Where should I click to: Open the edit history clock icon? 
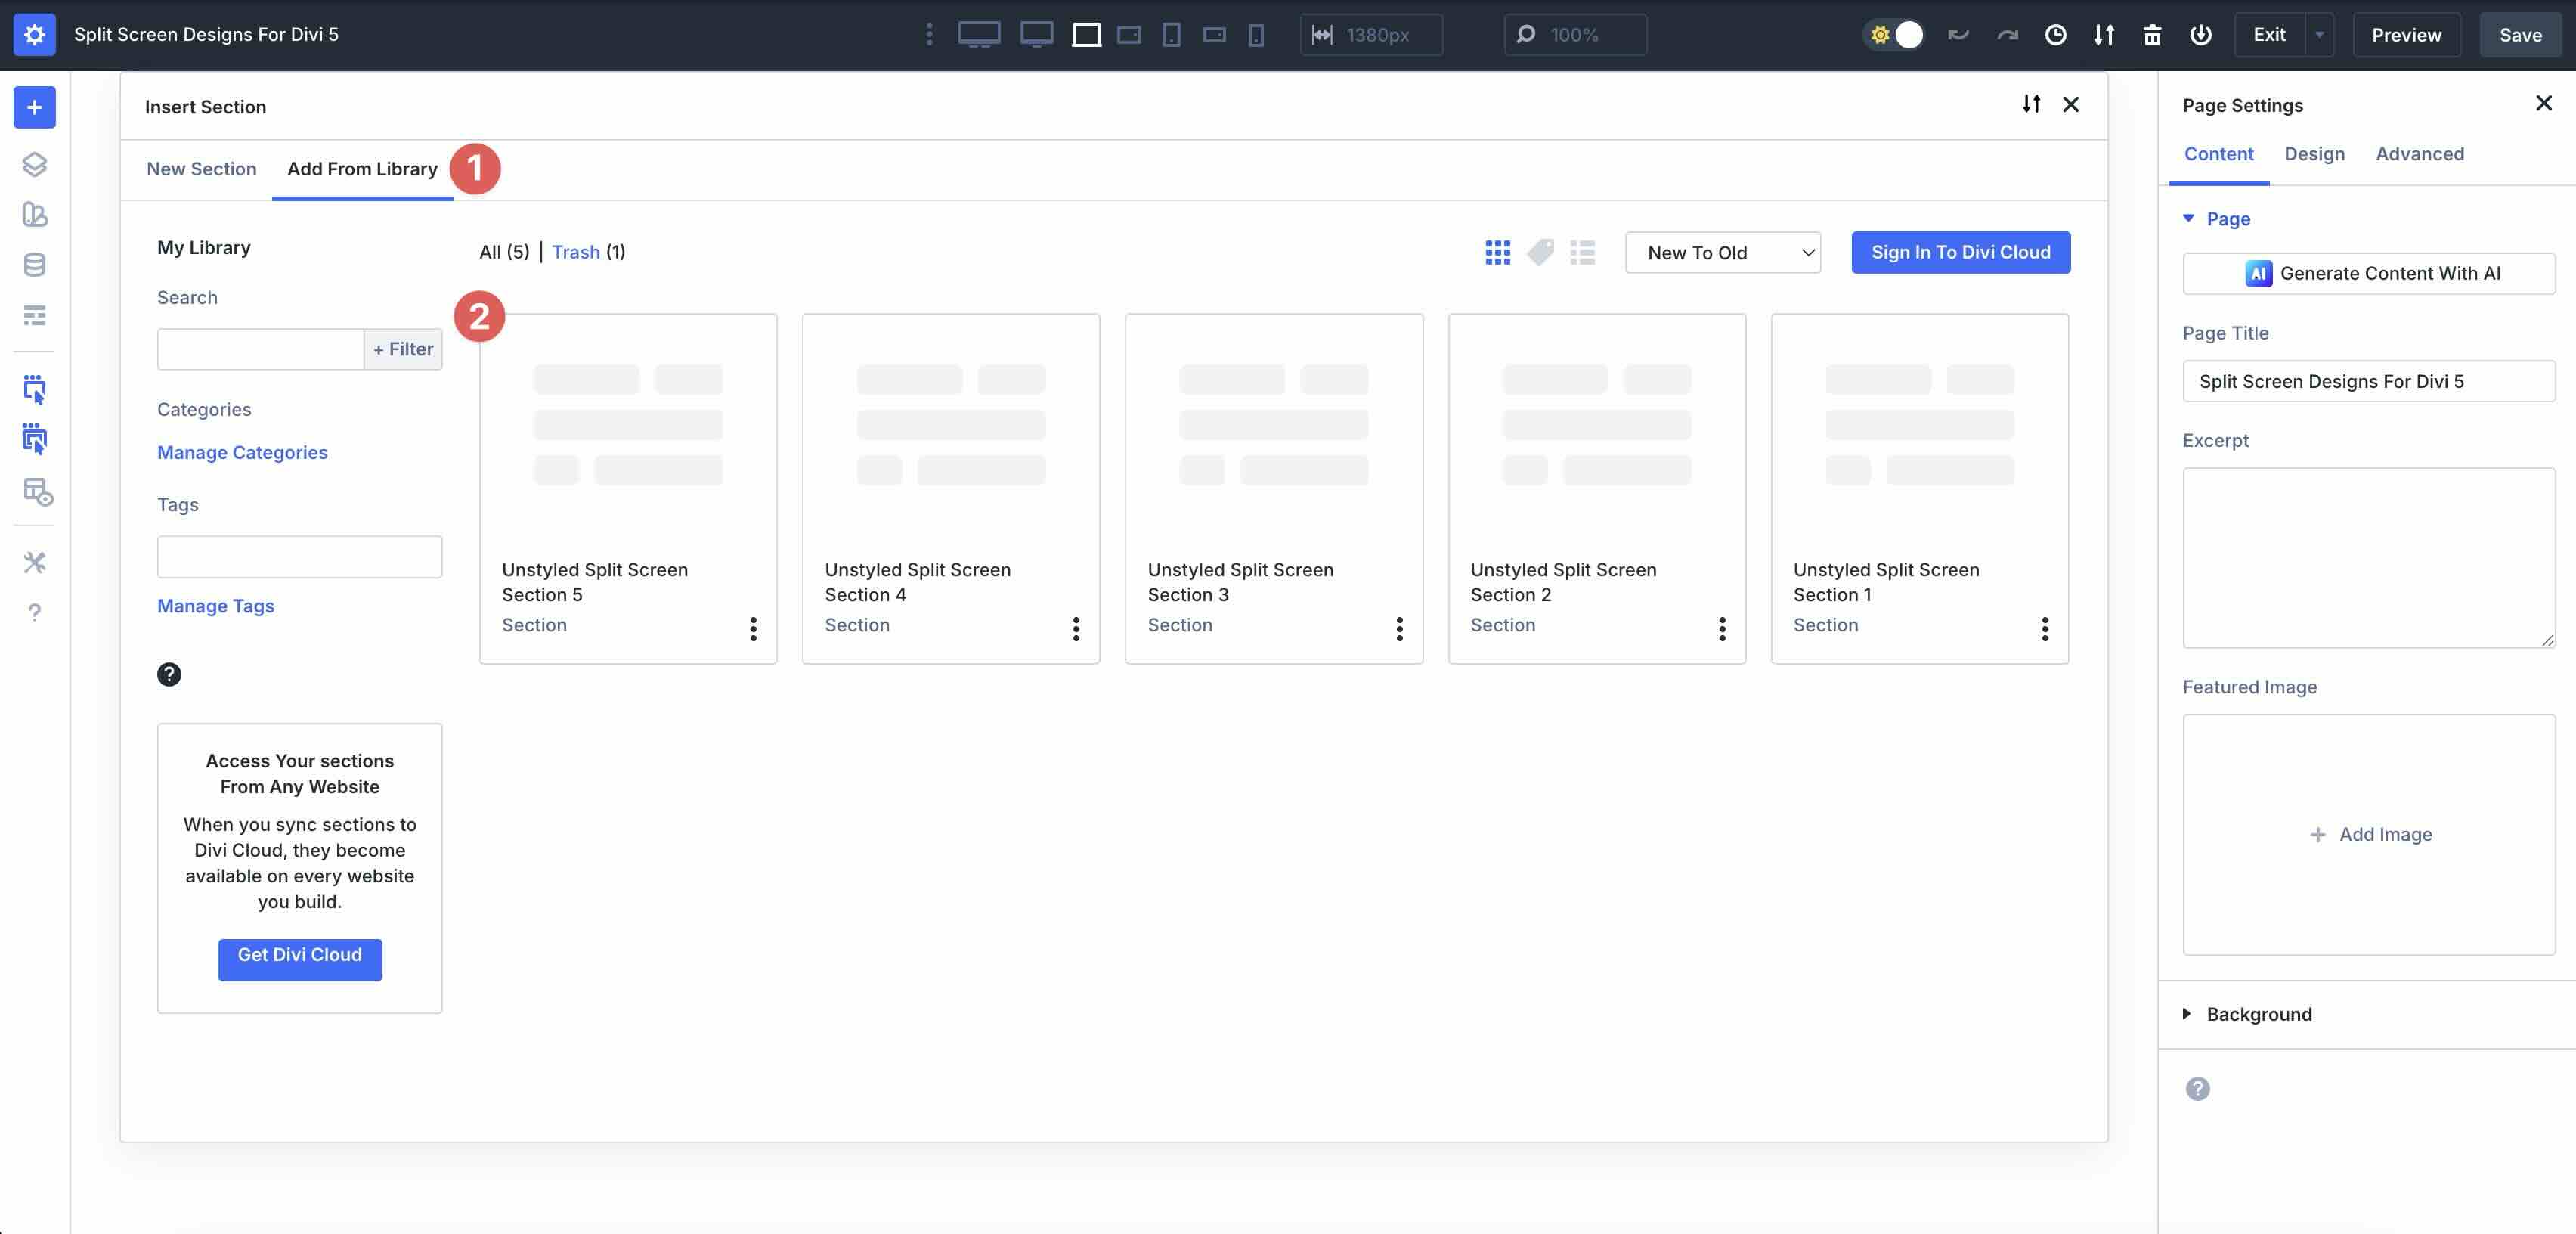tap(2056, 34)
